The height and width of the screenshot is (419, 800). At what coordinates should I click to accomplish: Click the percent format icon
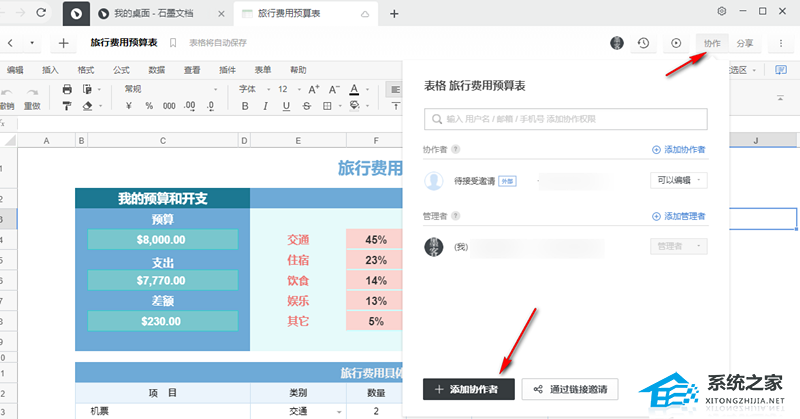[148, 105]
